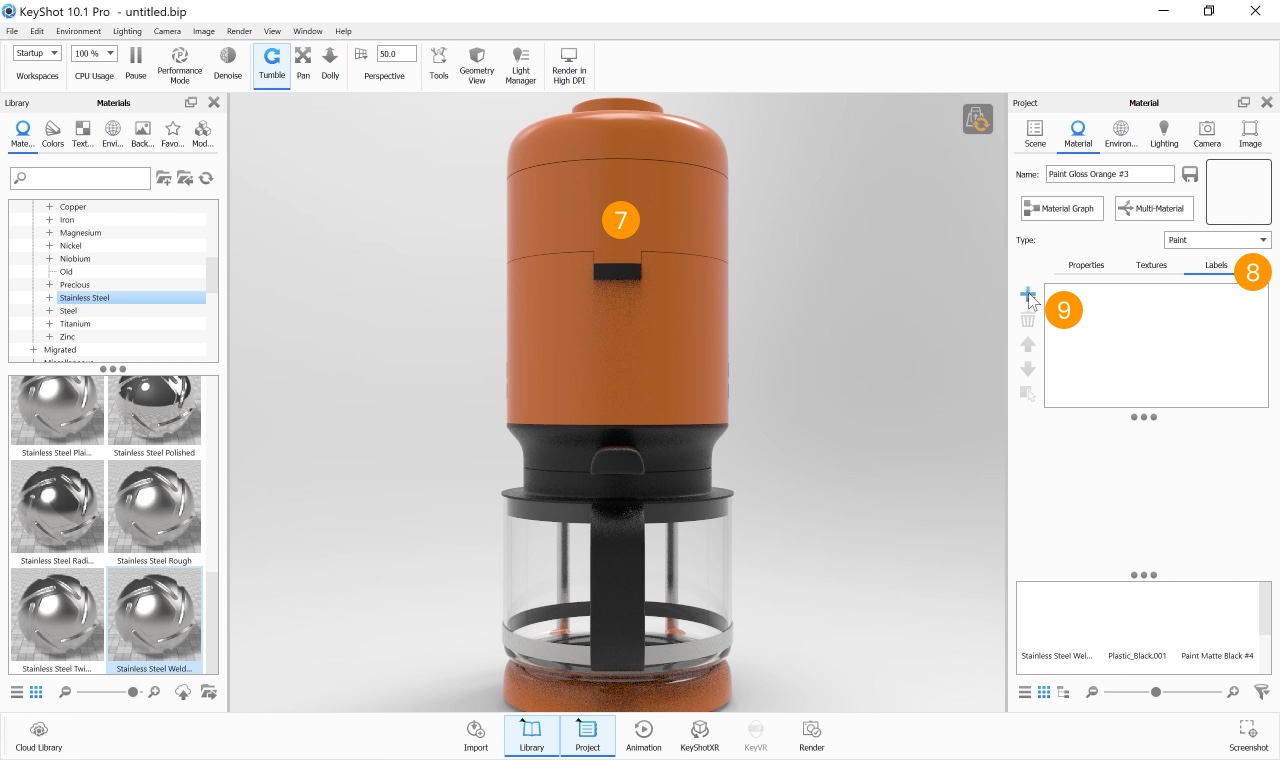The width and height of the screenshot is (1280, 760).
Task: Open the Geometry View
Action: point(477,63)
